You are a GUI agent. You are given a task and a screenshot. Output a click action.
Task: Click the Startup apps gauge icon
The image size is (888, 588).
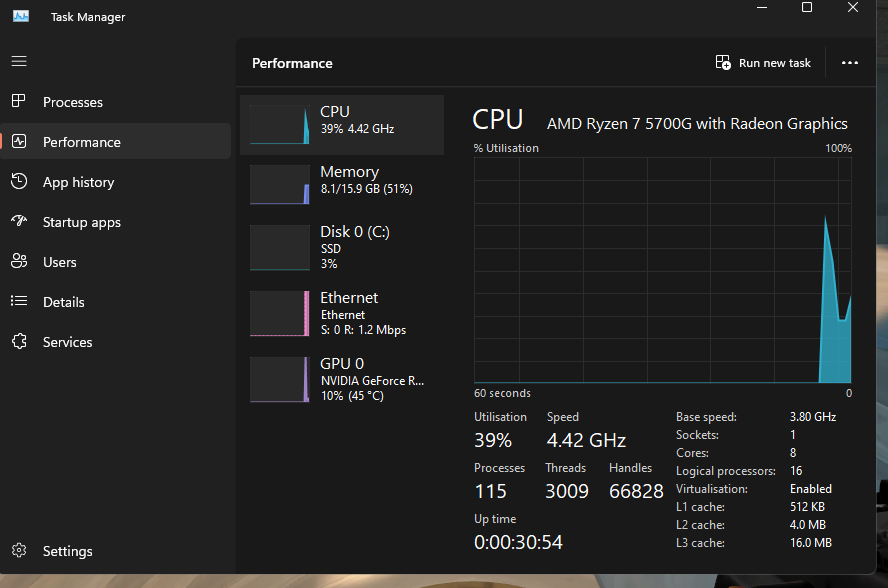coord(19,221)
